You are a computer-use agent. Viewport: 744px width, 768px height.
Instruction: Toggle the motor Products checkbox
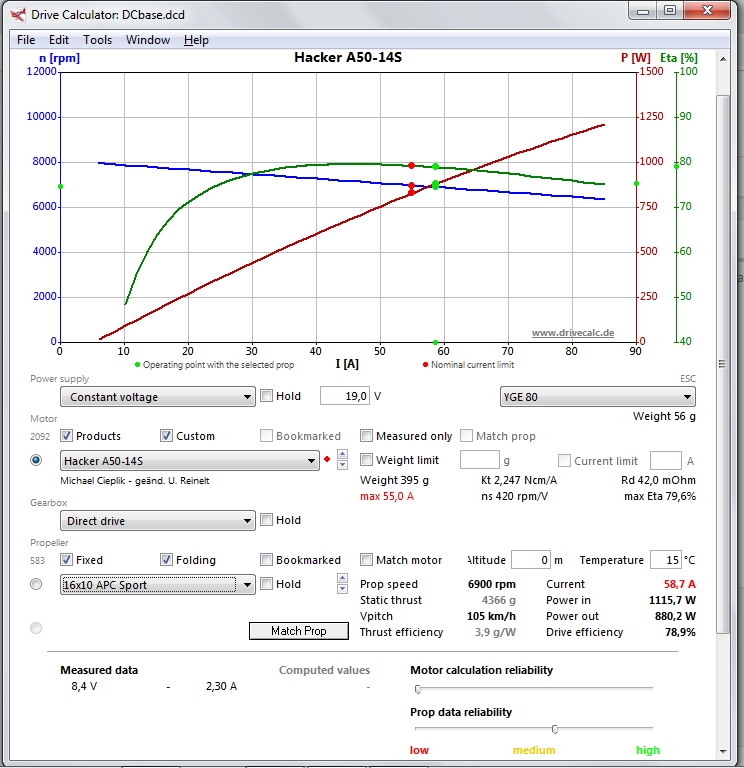[x=67, y=436]
